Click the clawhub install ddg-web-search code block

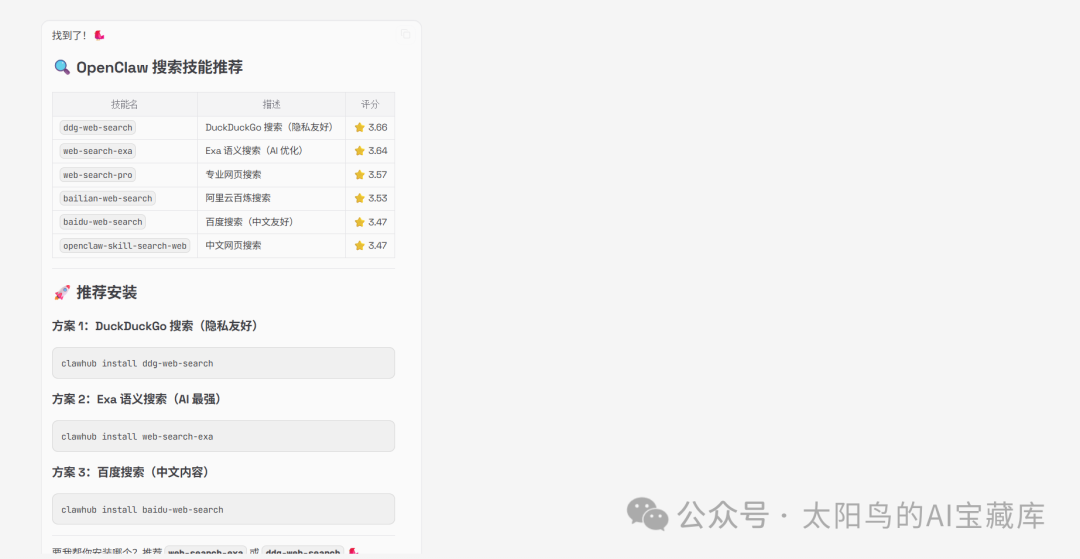pos(223,363)
